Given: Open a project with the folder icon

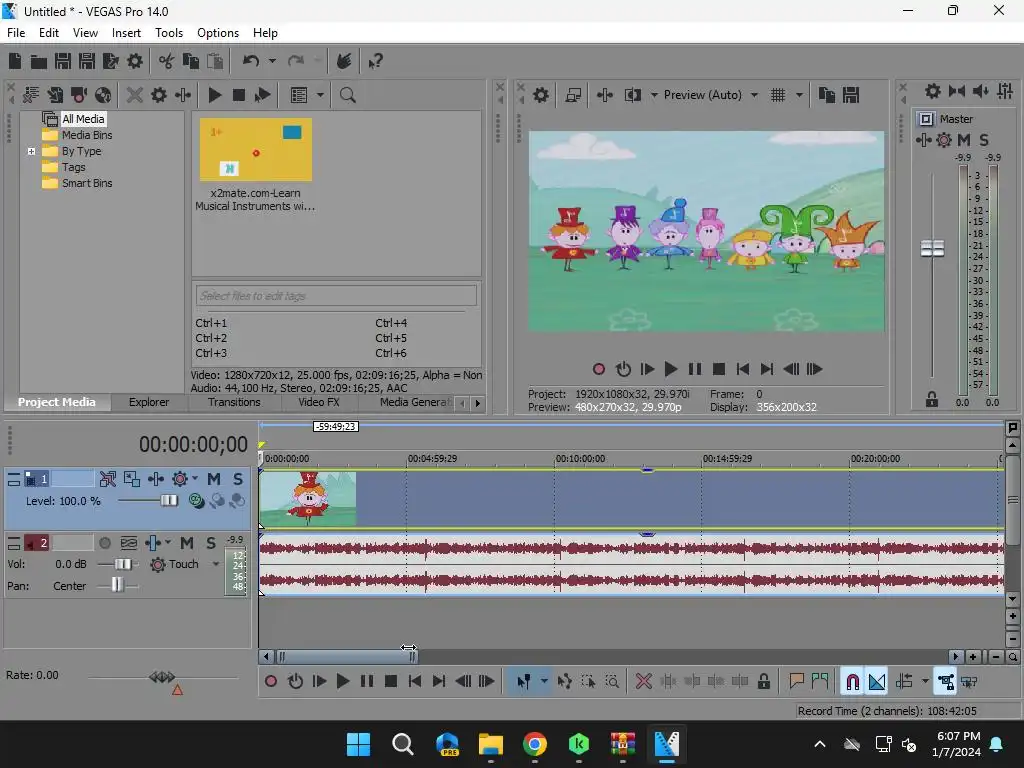Looking at the screenshot, I should pyautogui.click(x=39, y=61).
